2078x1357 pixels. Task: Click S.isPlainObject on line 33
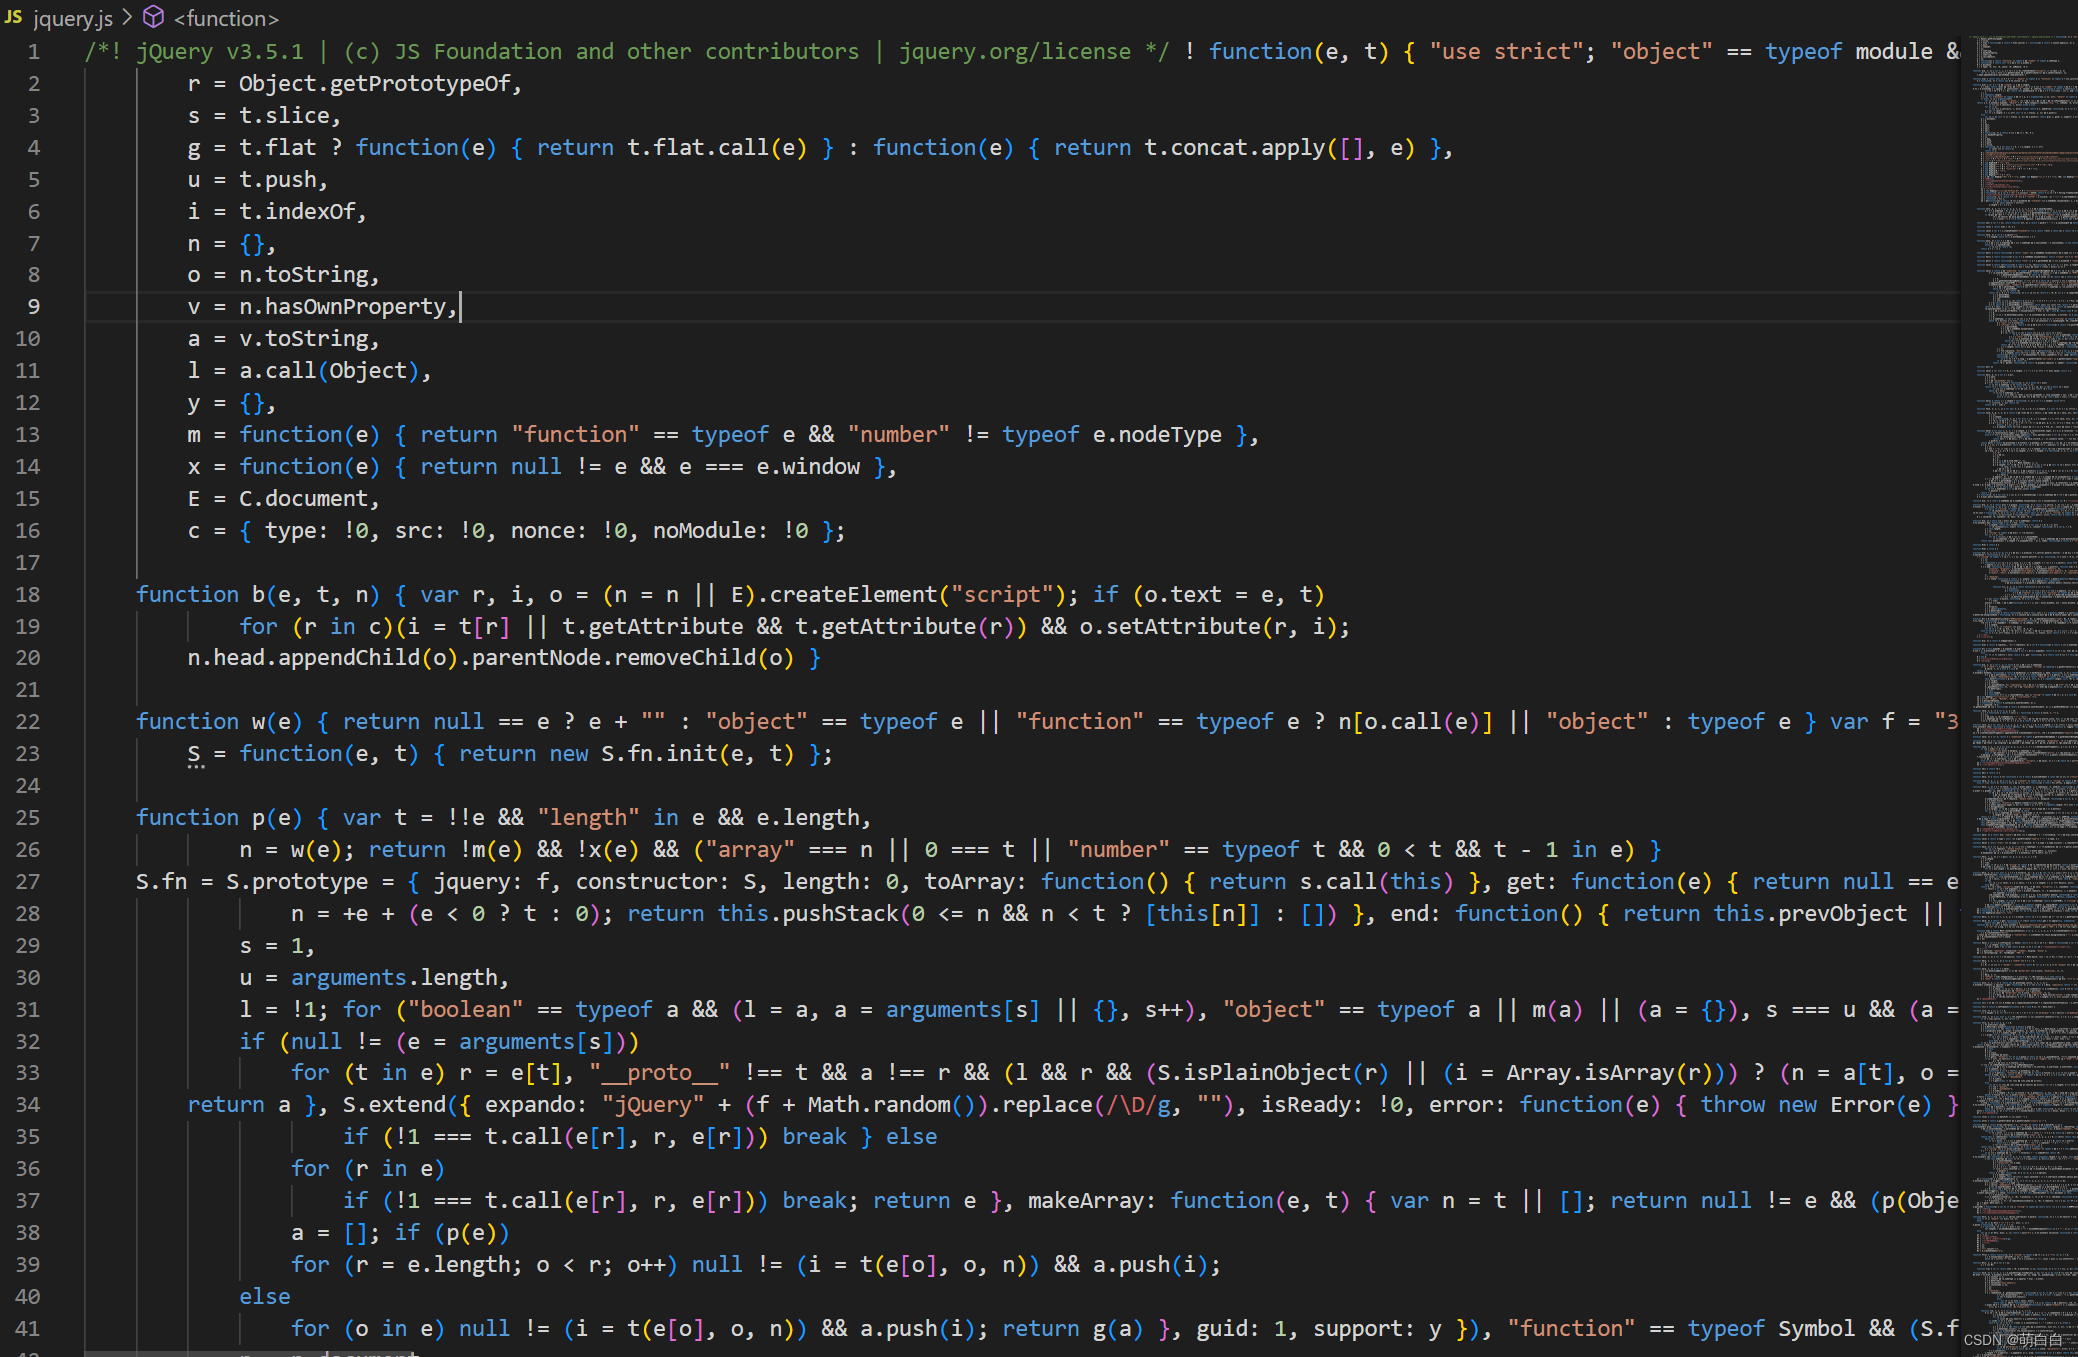click(x=1252, y=1073)
